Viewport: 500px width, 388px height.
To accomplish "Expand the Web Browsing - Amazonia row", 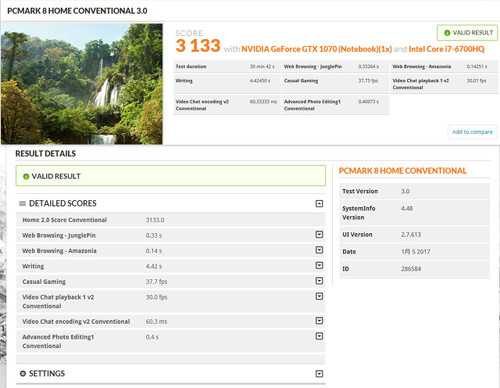I will (319, 250).
